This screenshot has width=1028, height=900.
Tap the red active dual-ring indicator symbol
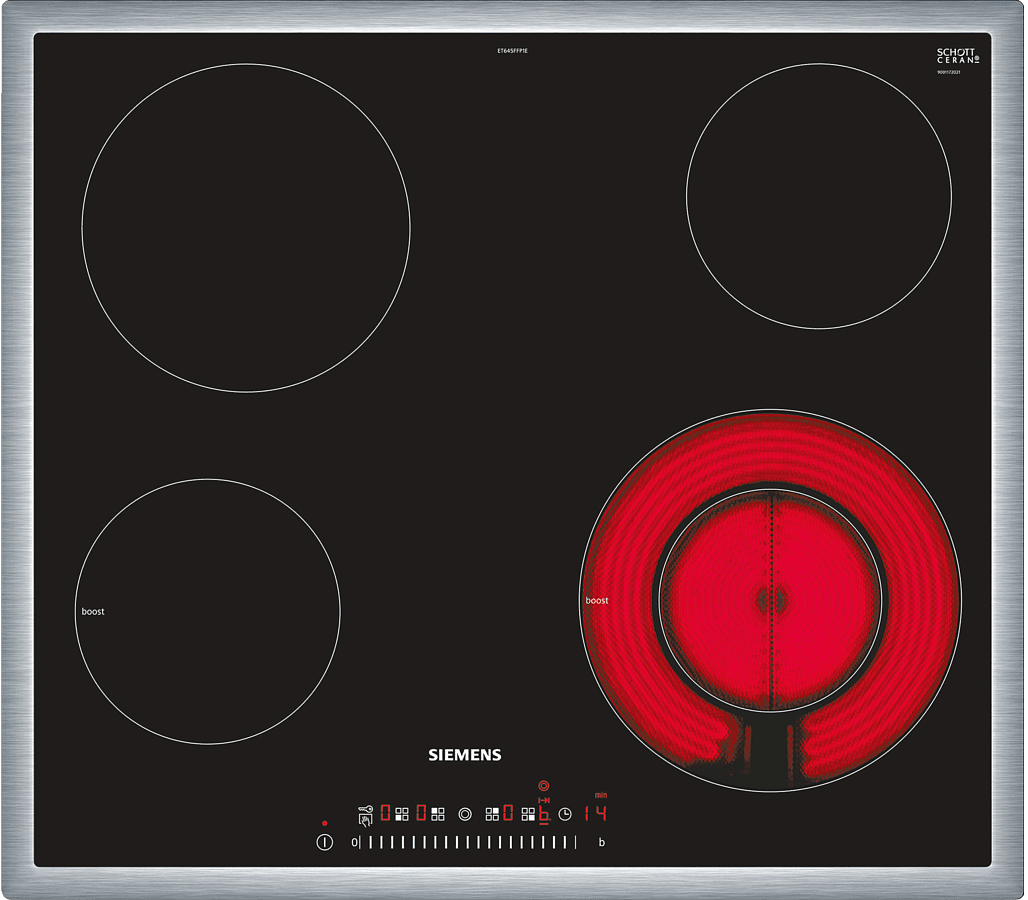point(544,786)
